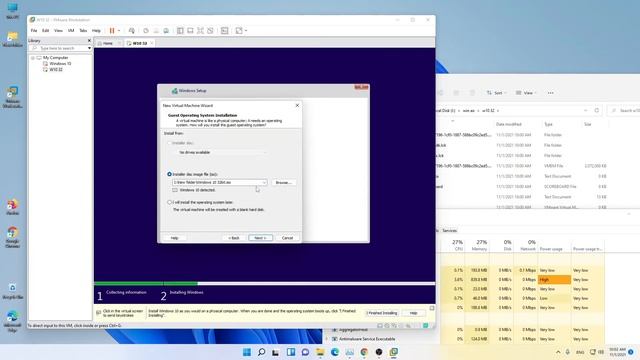Open the stretch guest dropdown arrow
Image resolution: width=640 pixels, height=360 pixels.
(x=246, y=31)
